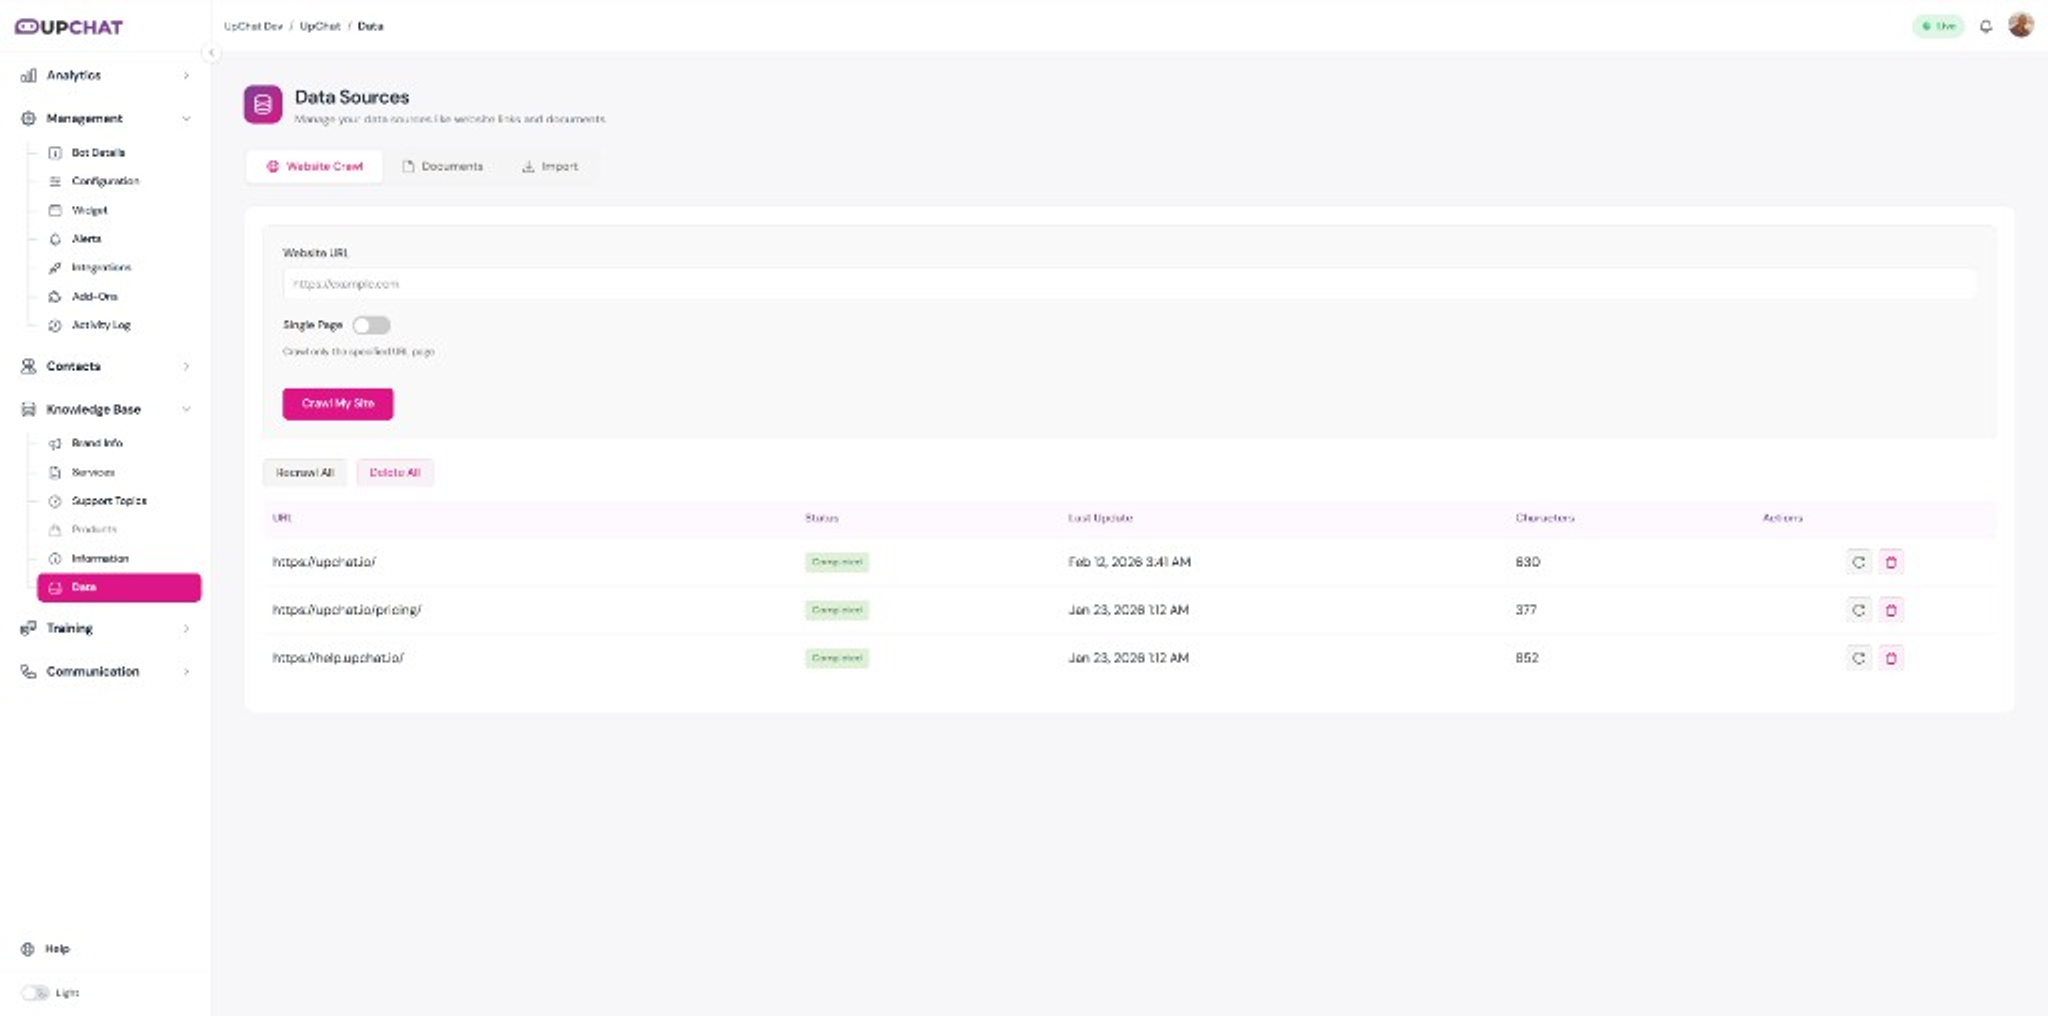Viewport: 2048px width, 1016px height.
Task: Recrawl the help.upchat.io row
Action: click(x=1858, y=658)
